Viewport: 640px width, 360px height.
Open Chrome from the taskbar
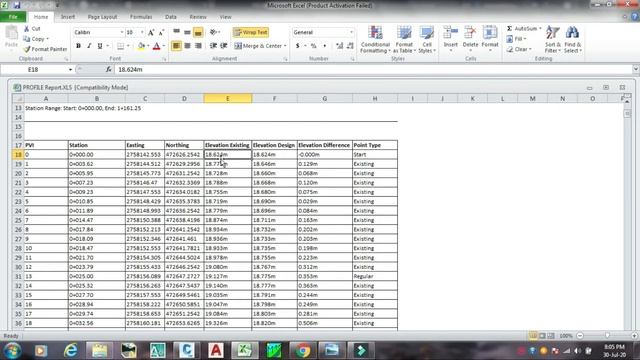(302, 350)
